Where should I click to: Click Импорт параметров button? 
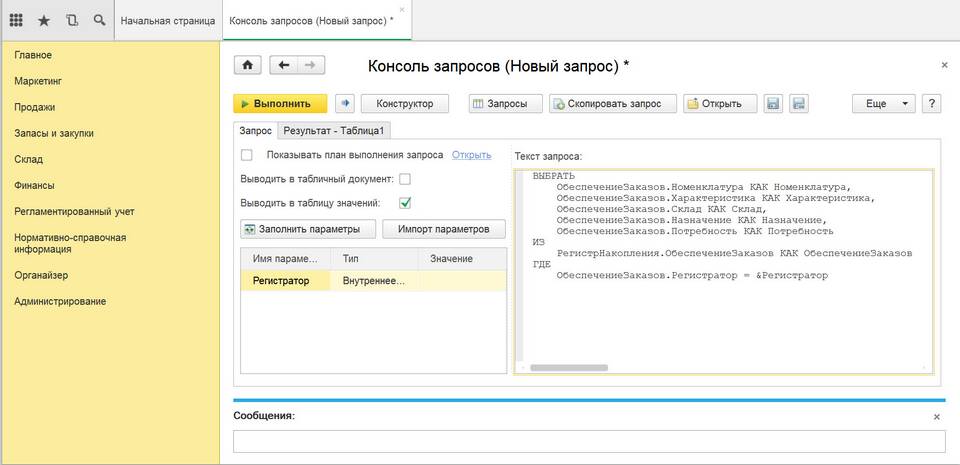(x=444, y=229)
